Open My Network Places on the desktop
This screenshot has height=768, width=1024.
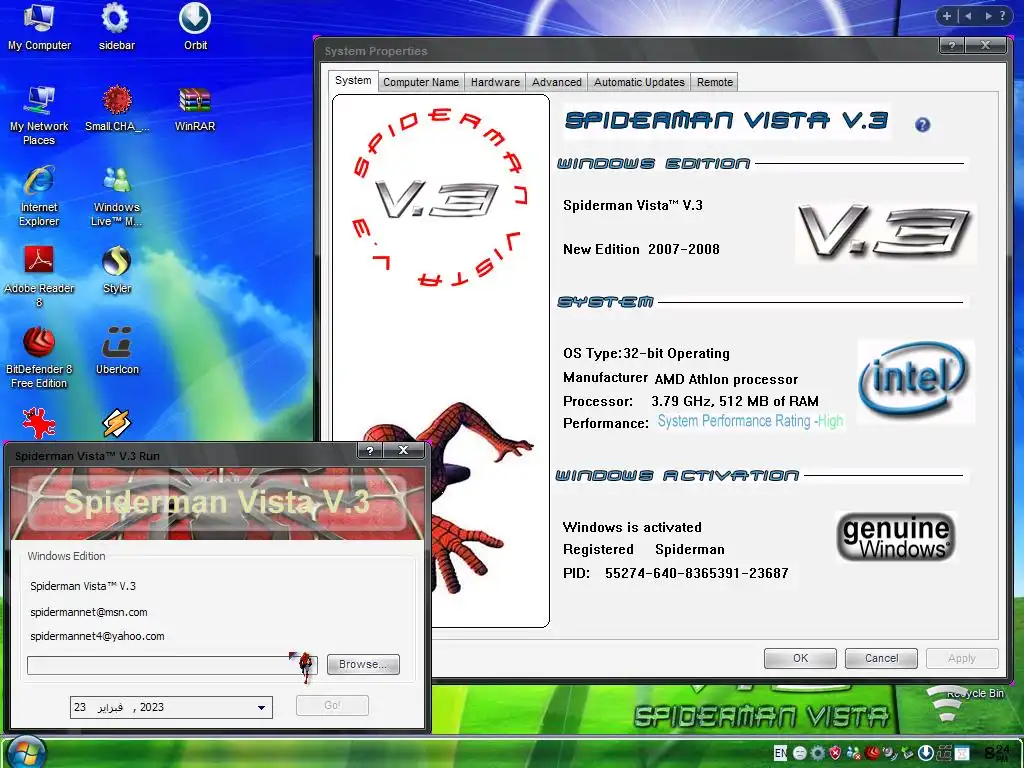point(39,116)
